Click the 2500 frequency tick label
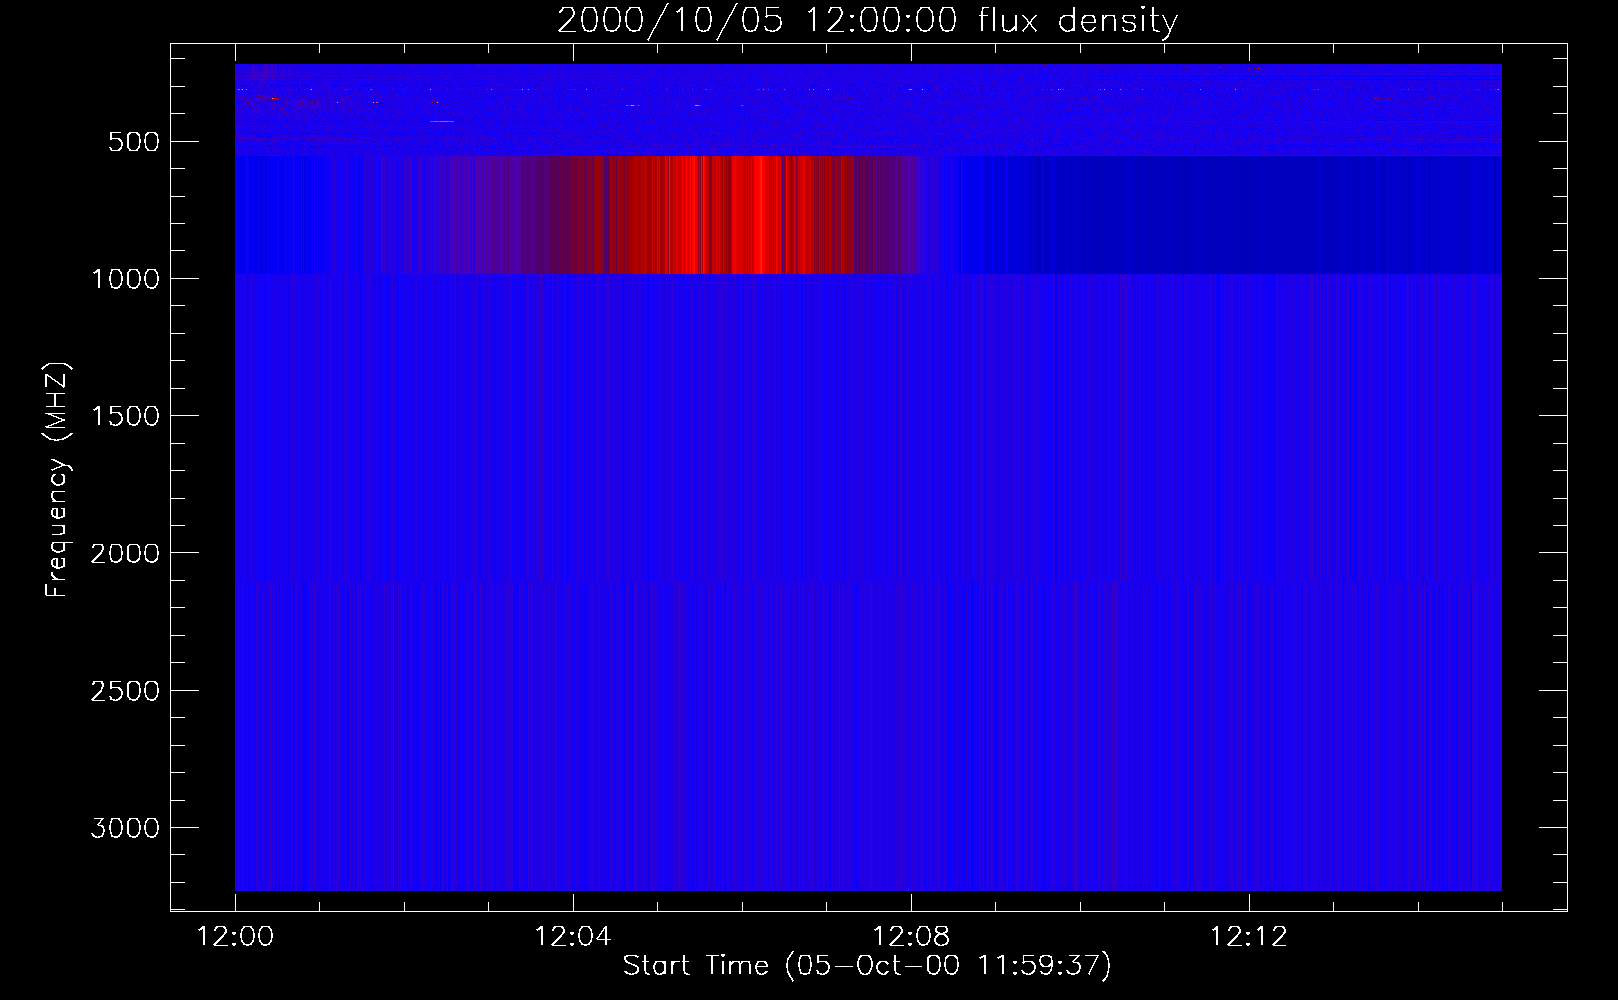 (125, 691)
